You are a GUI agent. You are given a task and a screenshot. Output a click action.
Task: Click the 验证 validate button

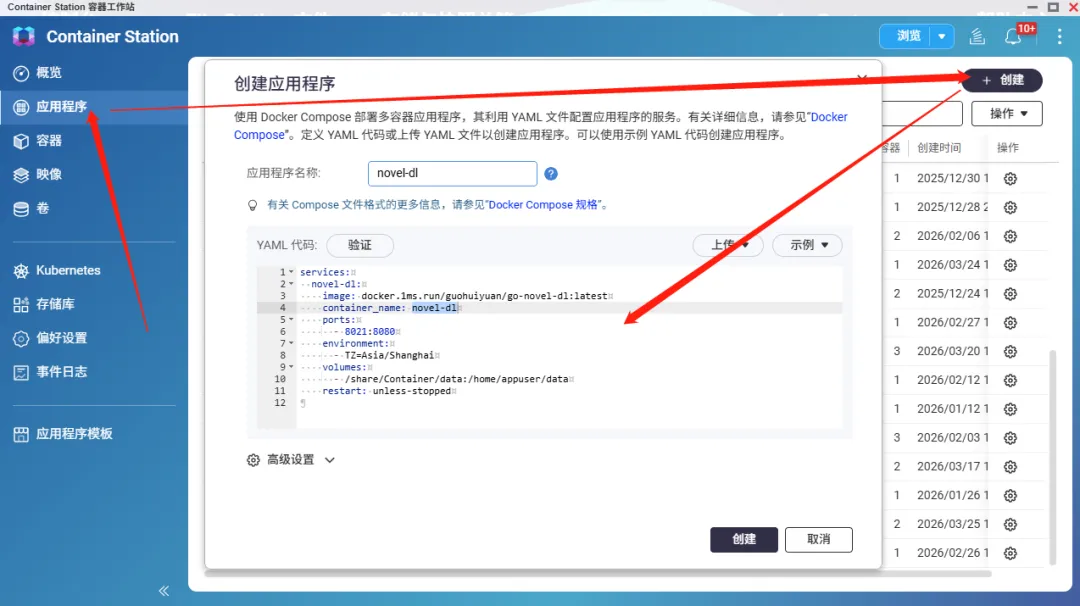360,245
